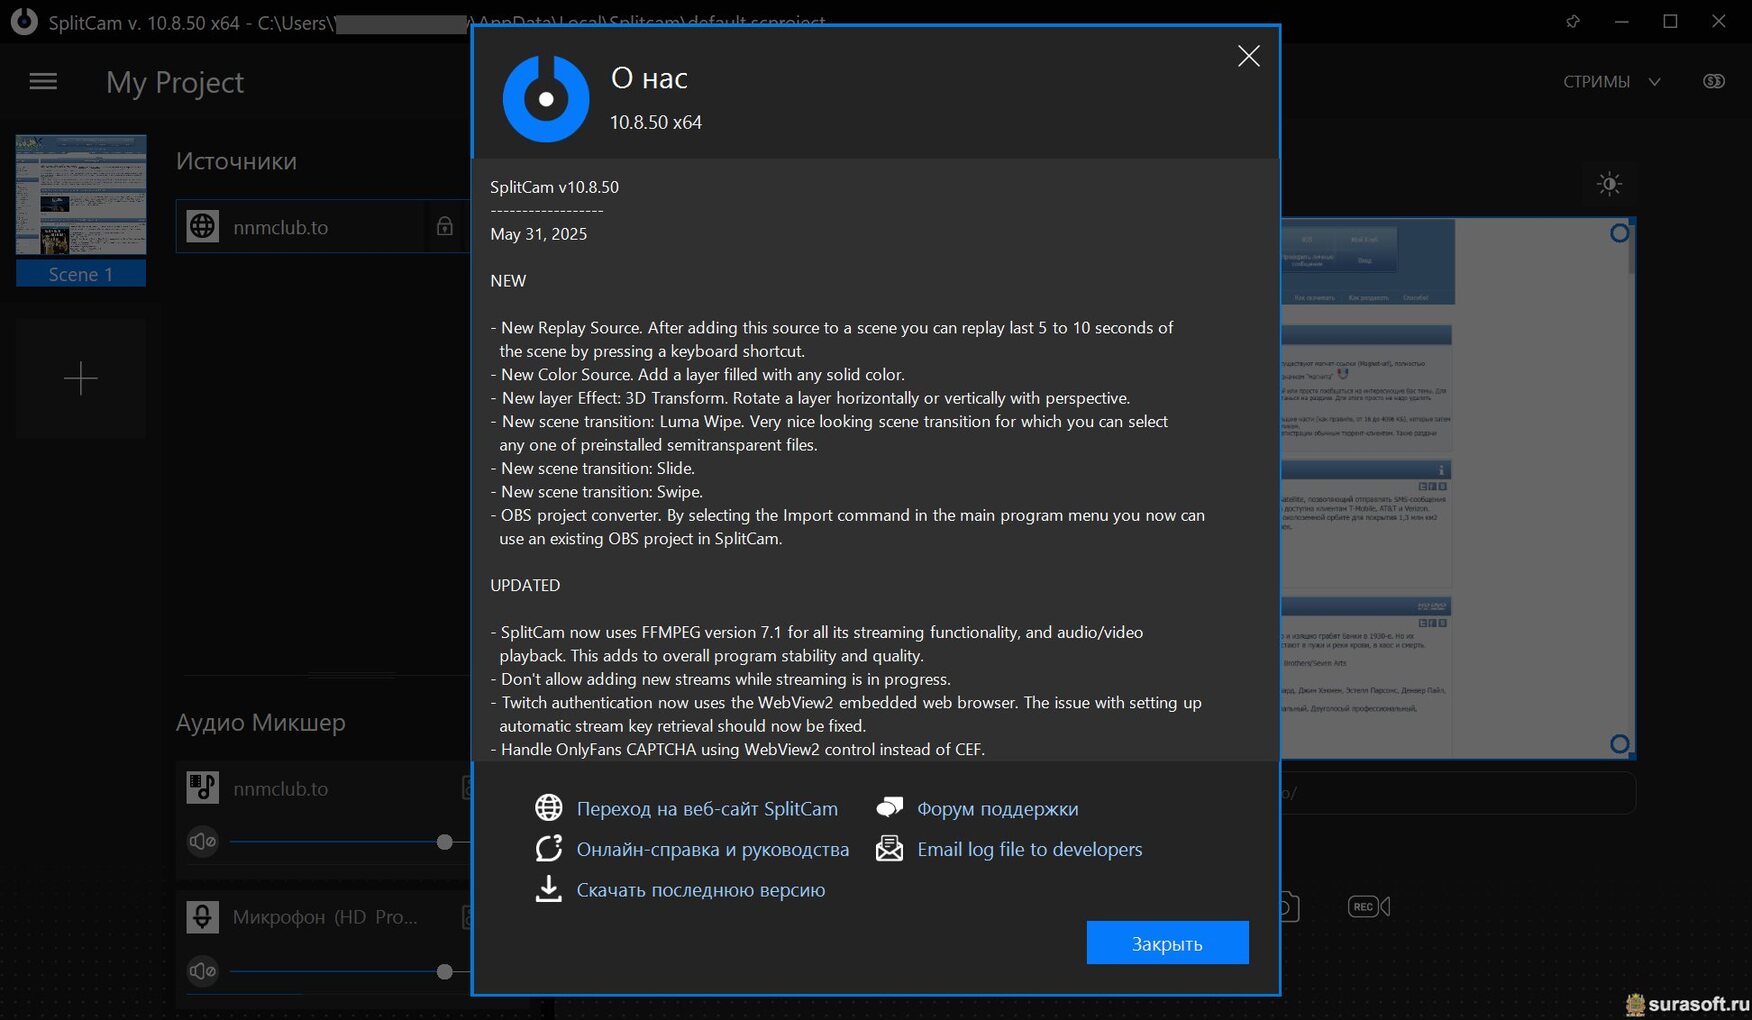Click the online help chat icon
Screen dimensions: 1752x1020
[549, 848]
